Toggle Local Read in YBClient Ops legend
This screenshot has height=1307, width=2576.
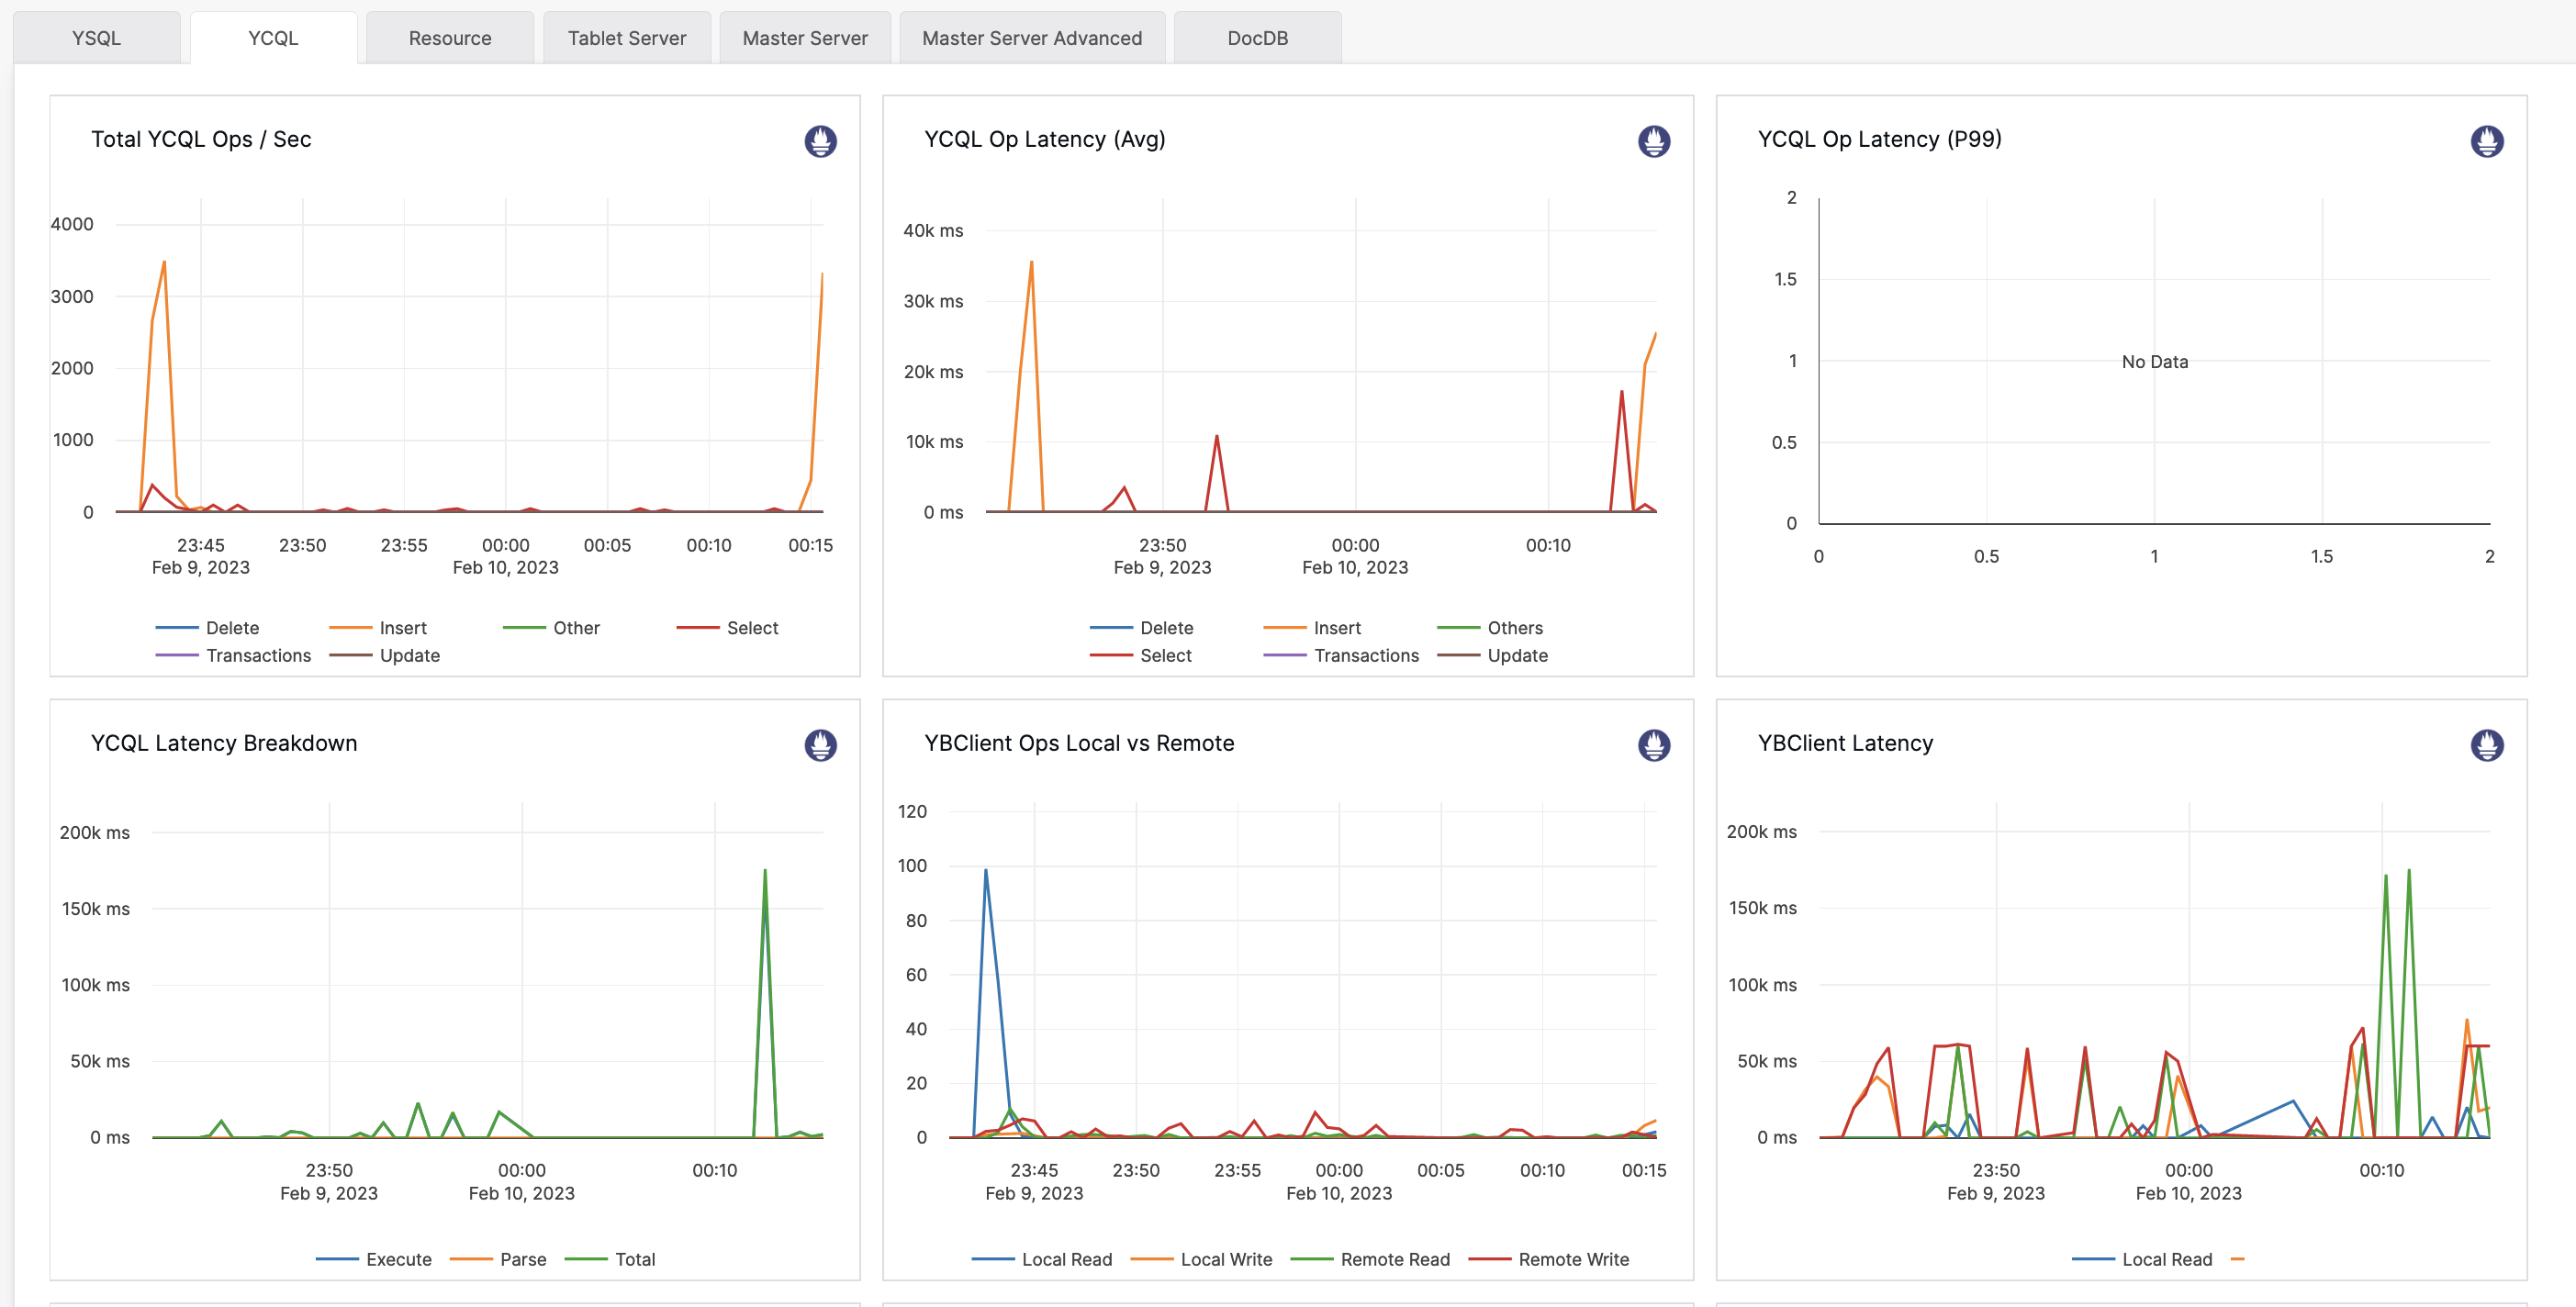tap(1042, 1260)
